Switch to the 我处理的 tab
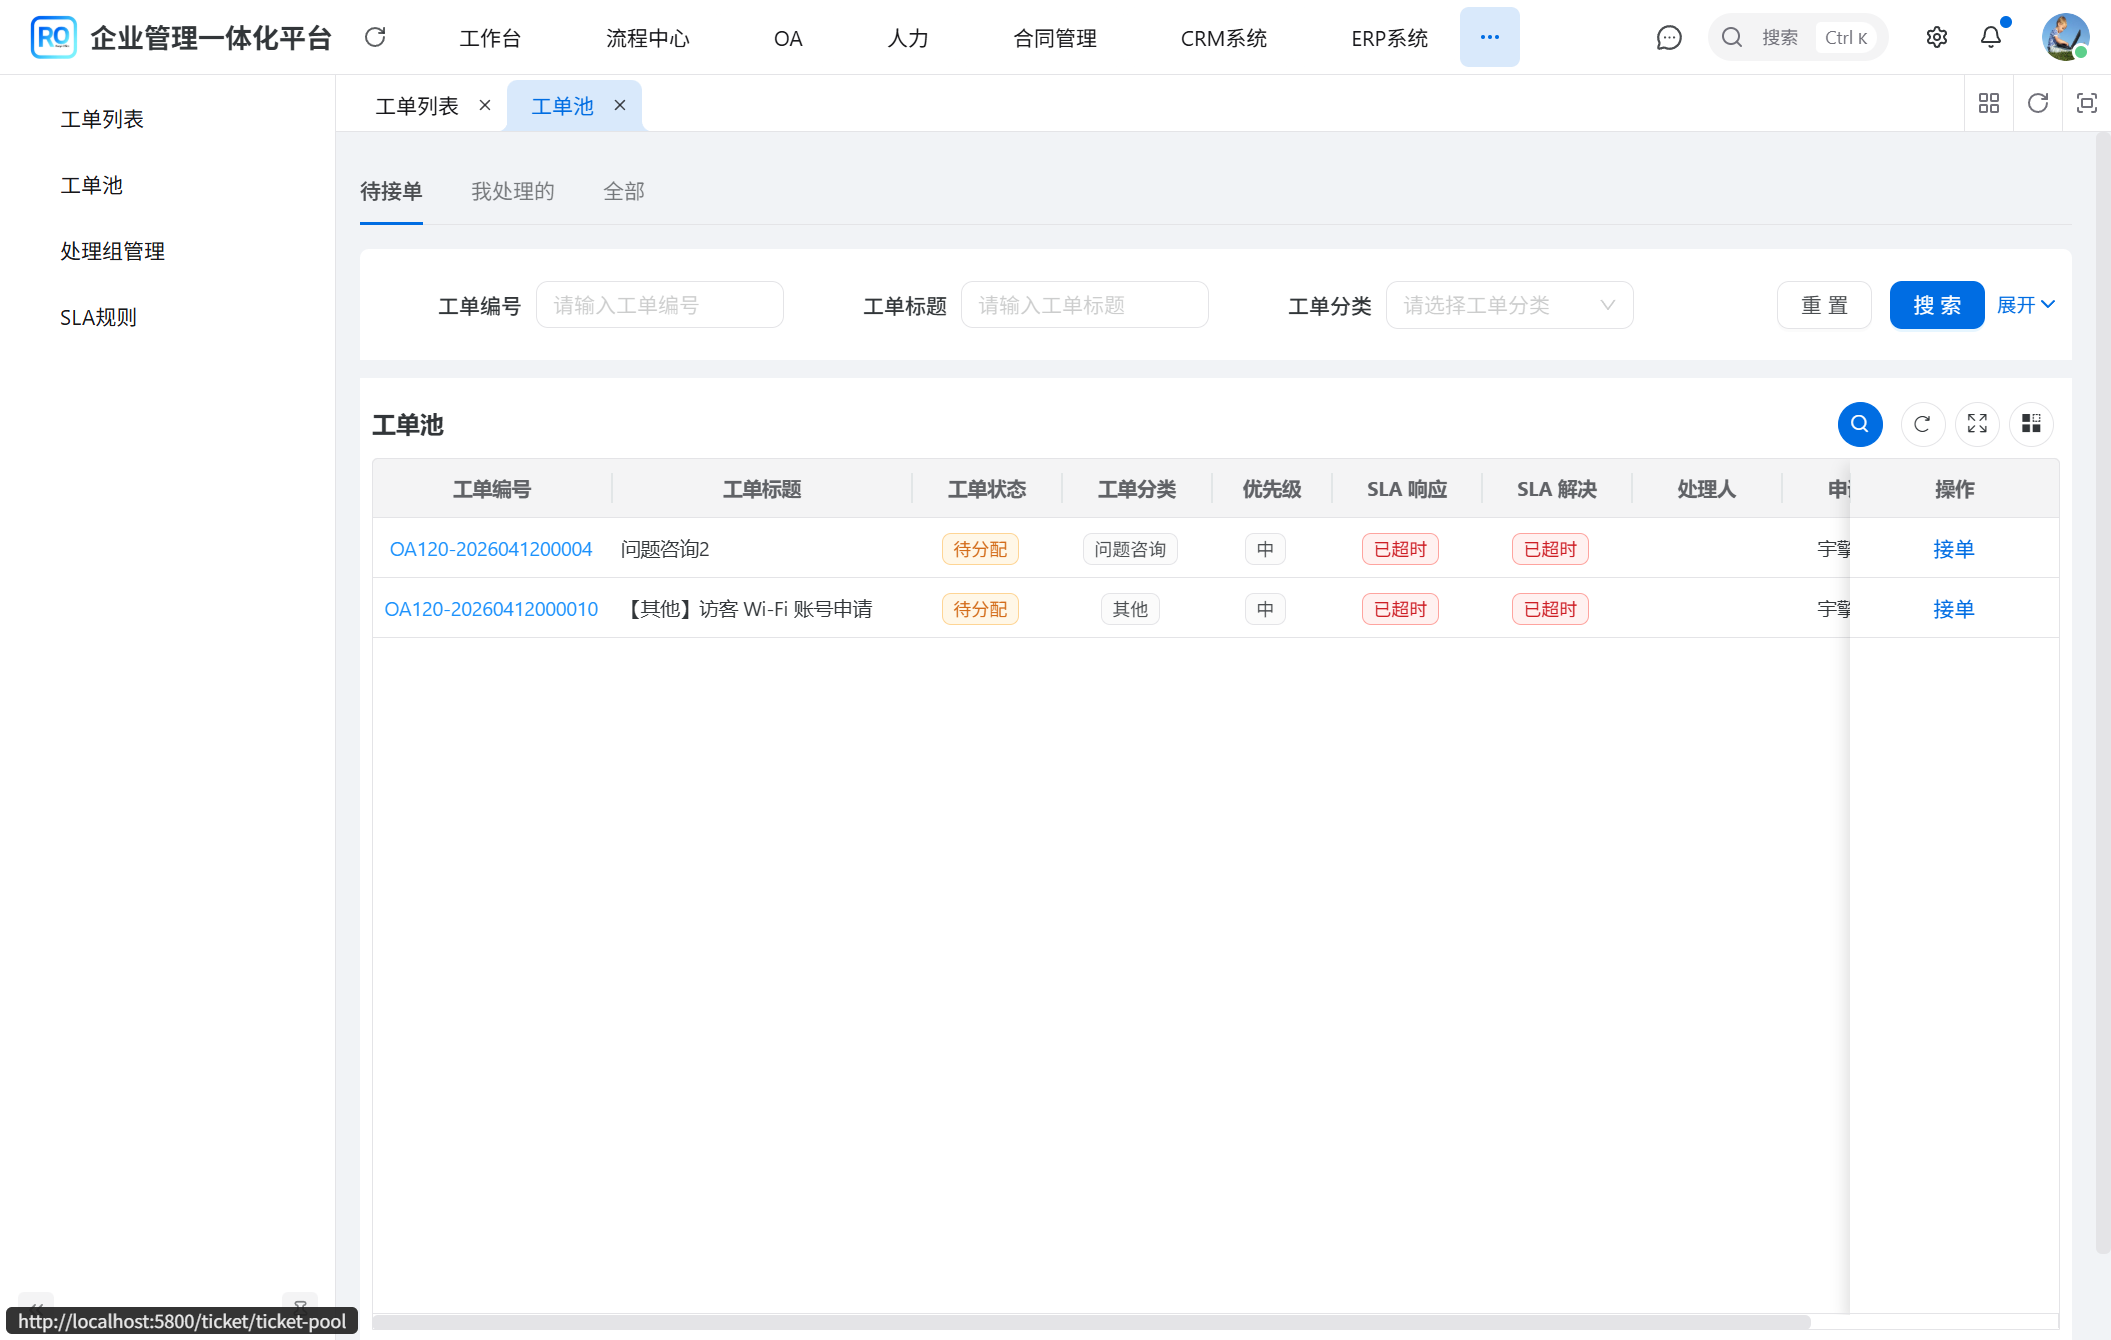 pyautogui.click(x=512, y=191)
